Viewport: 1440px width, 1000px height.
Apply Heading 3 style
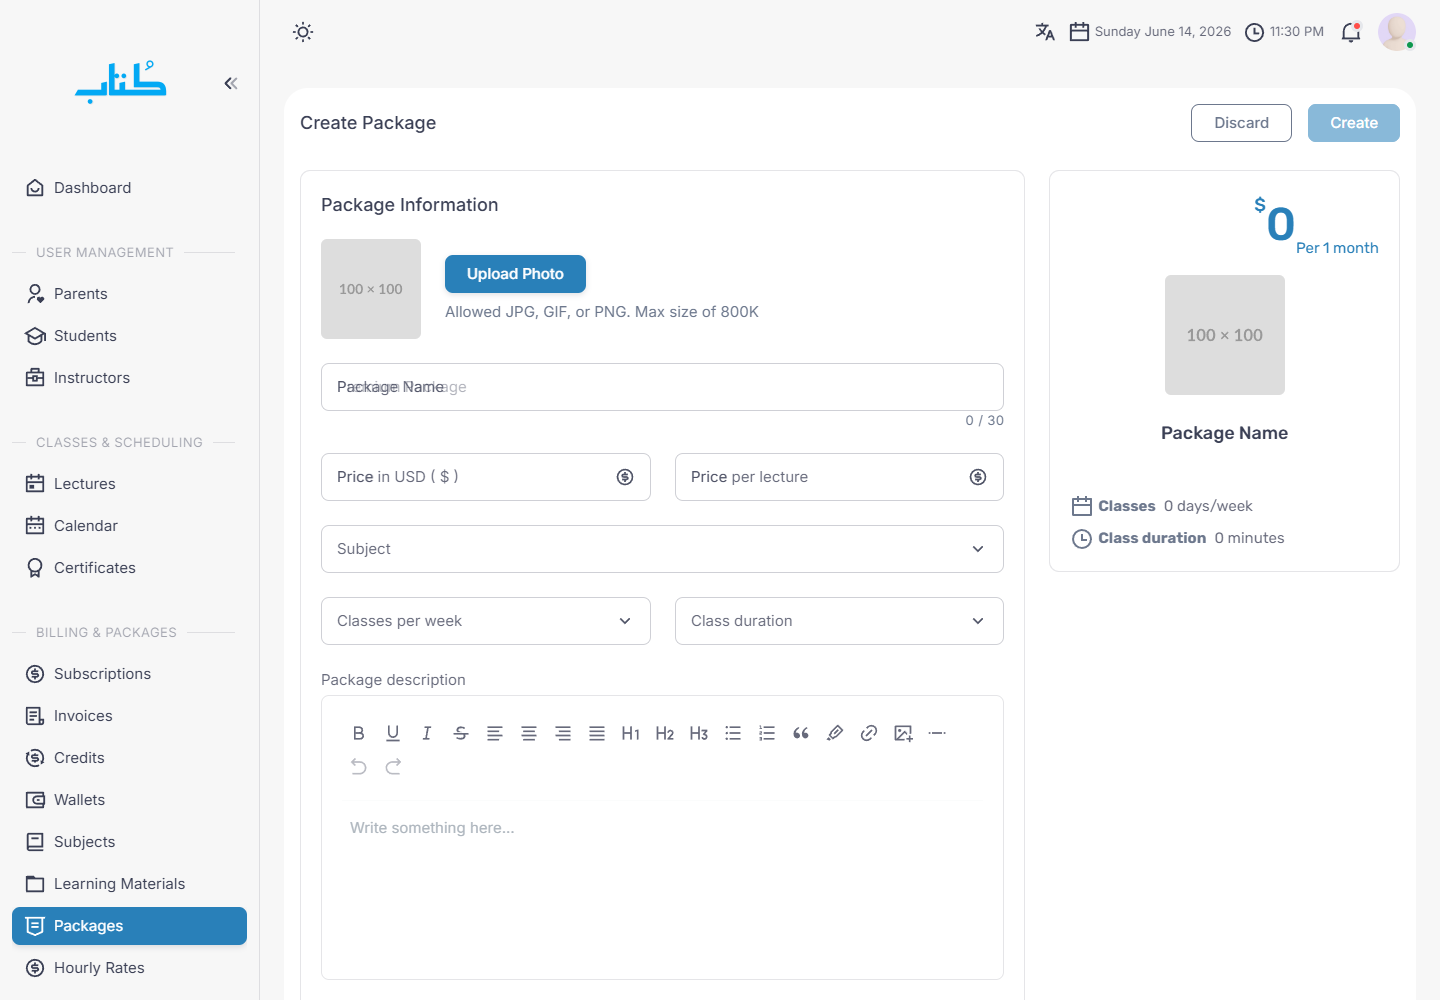coord(699,733)
